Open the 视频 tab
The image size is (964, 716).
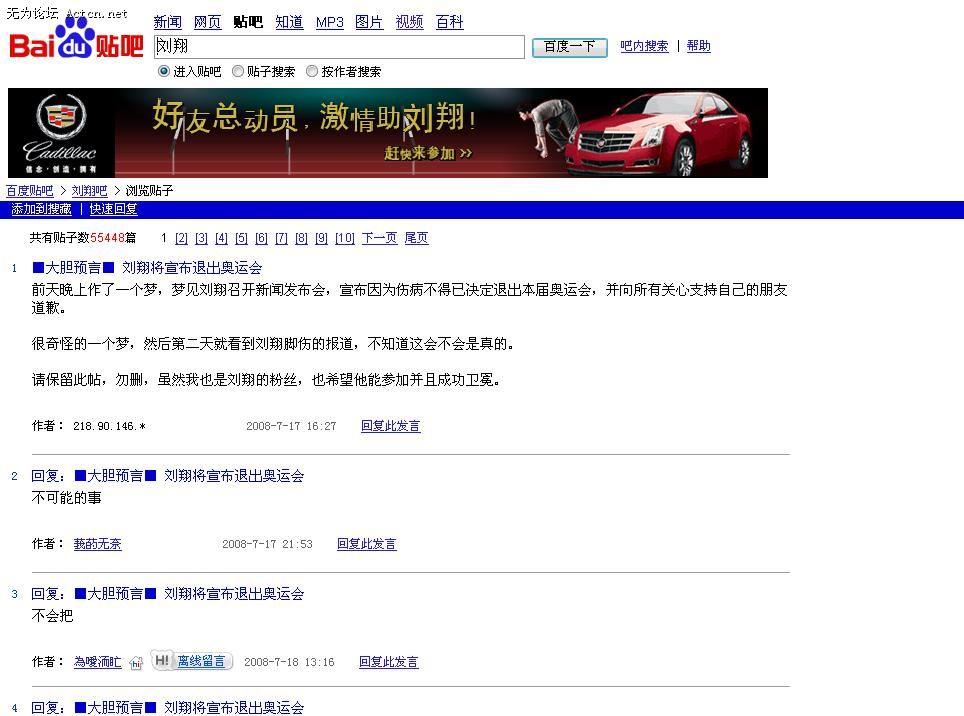[409, 22]
